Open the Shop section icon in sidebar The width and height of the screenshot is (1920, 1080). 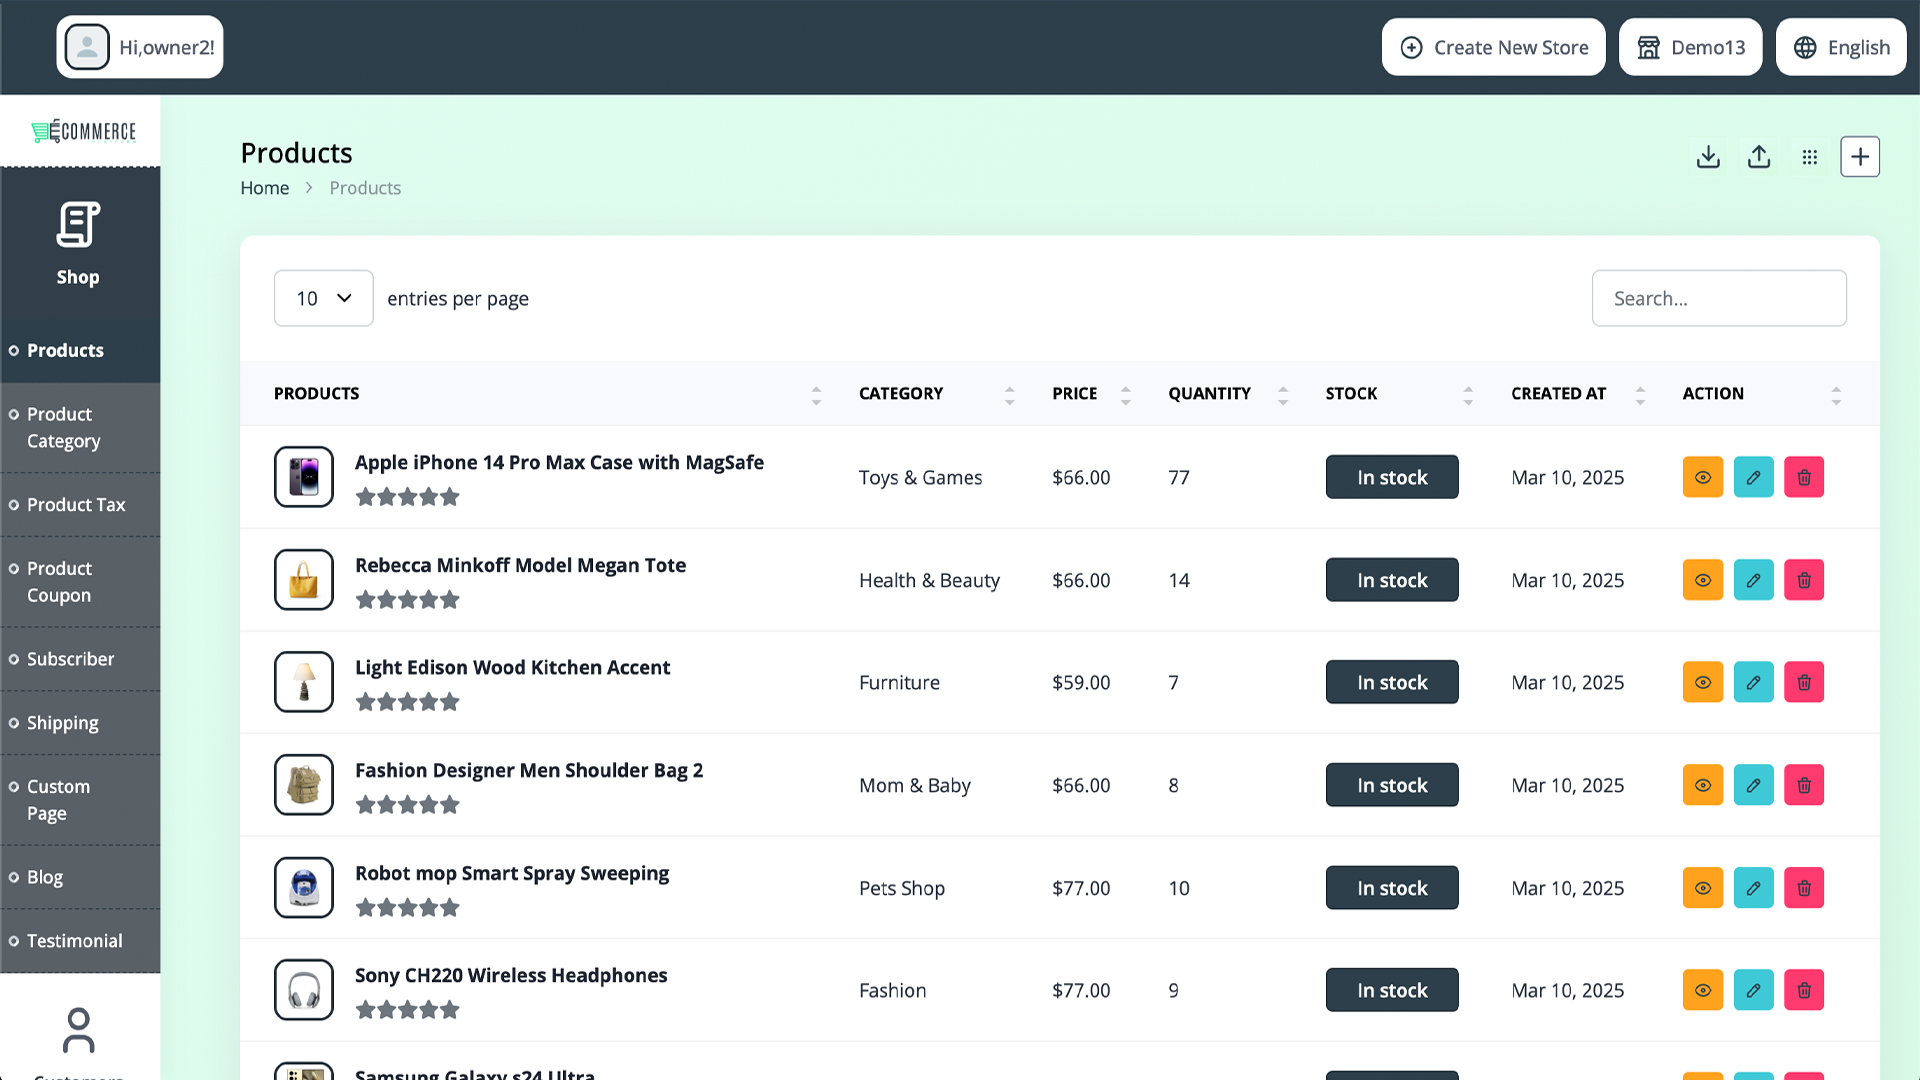(x=78, y=225)
